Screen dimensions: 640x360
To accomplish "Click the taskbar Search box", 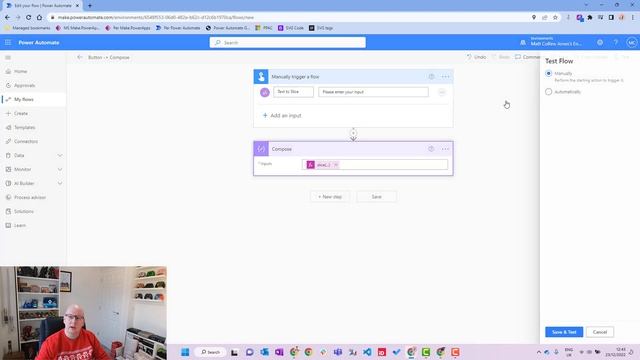I will pos(211,352).
